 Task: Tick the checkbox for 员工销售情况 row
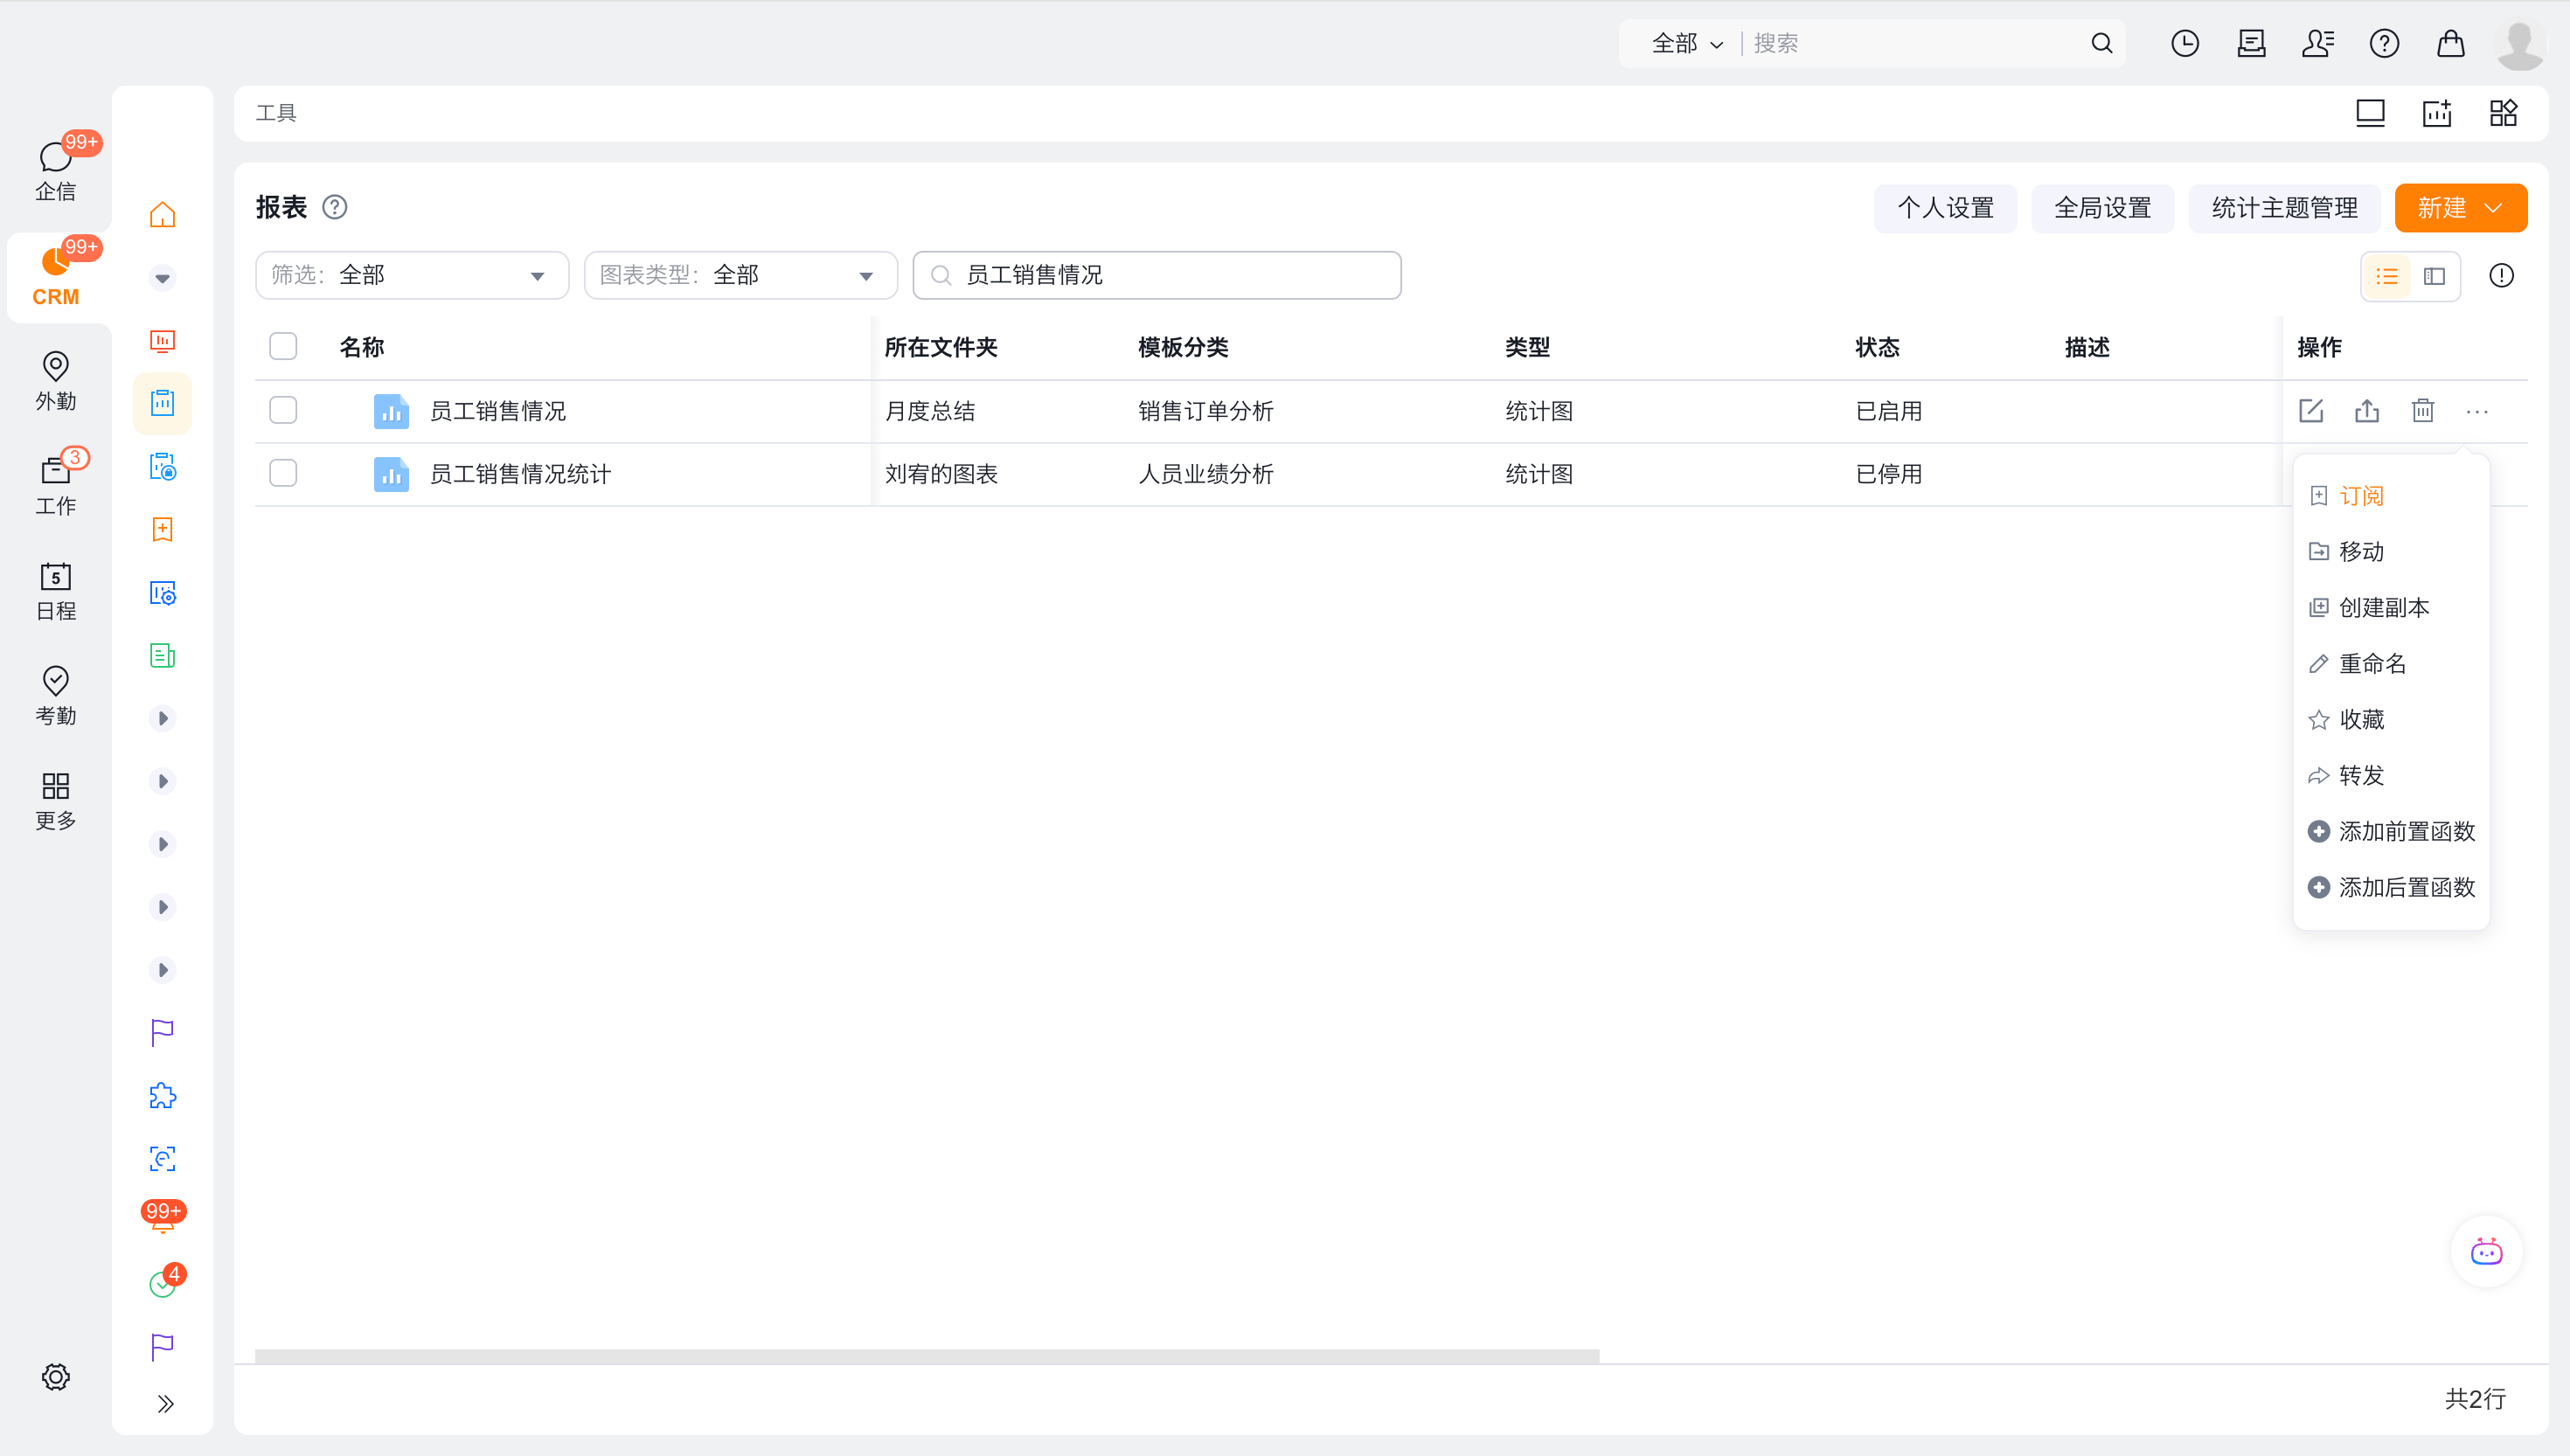point(283,411)
